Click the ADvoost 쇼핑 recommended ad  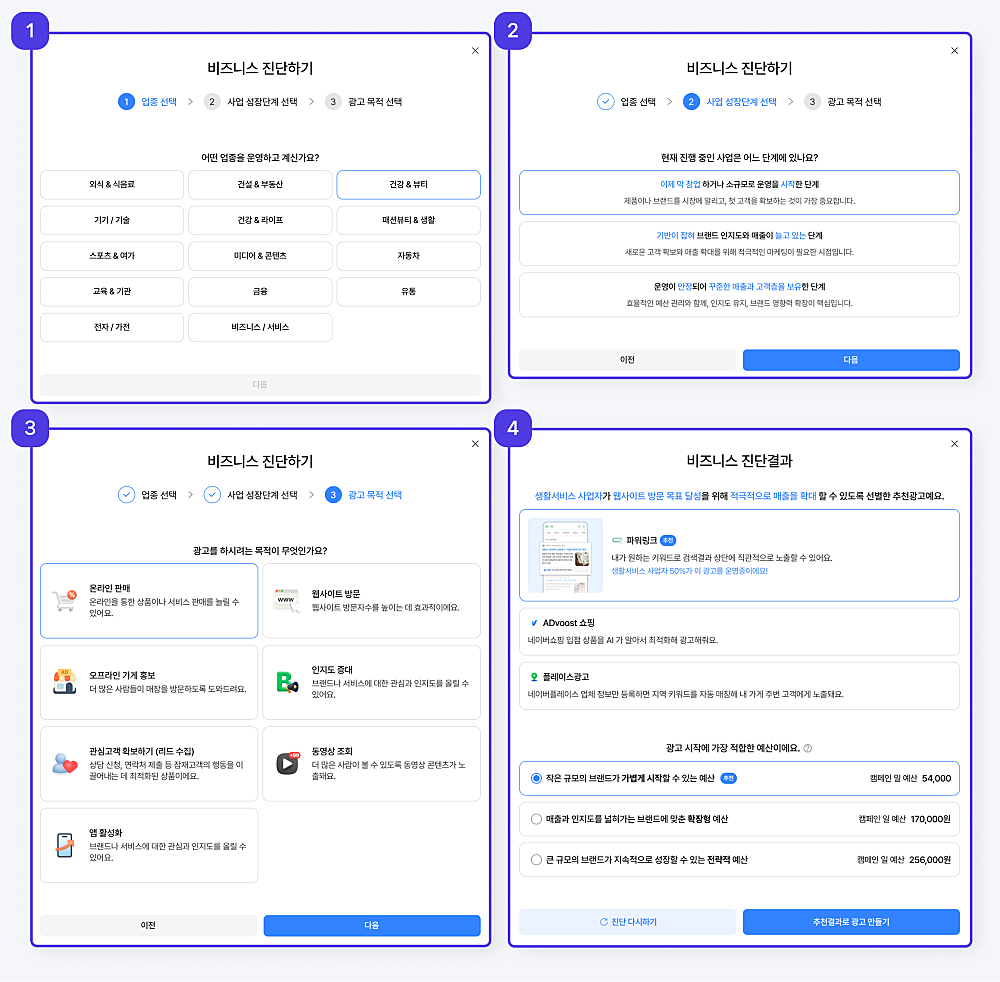point(739,631)
